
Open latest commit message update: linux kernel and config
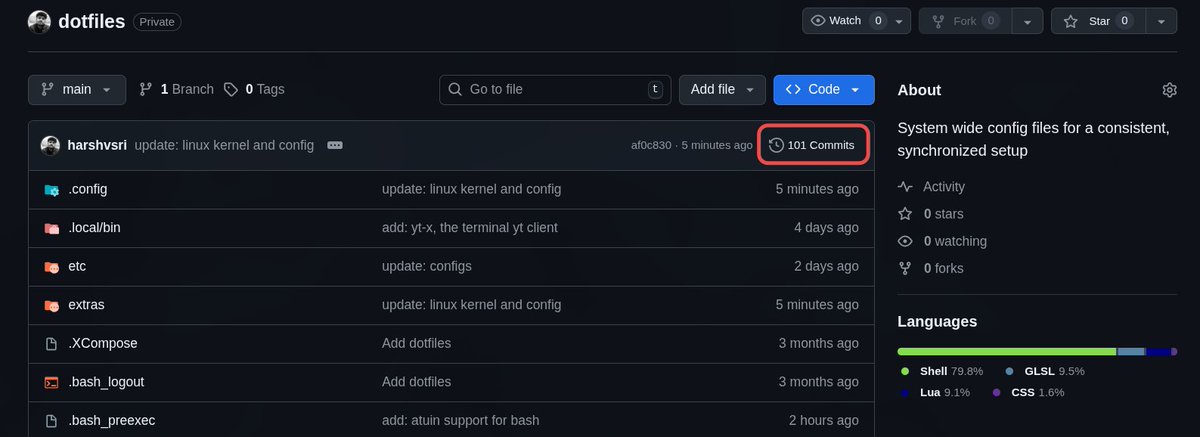click(224, 145)
